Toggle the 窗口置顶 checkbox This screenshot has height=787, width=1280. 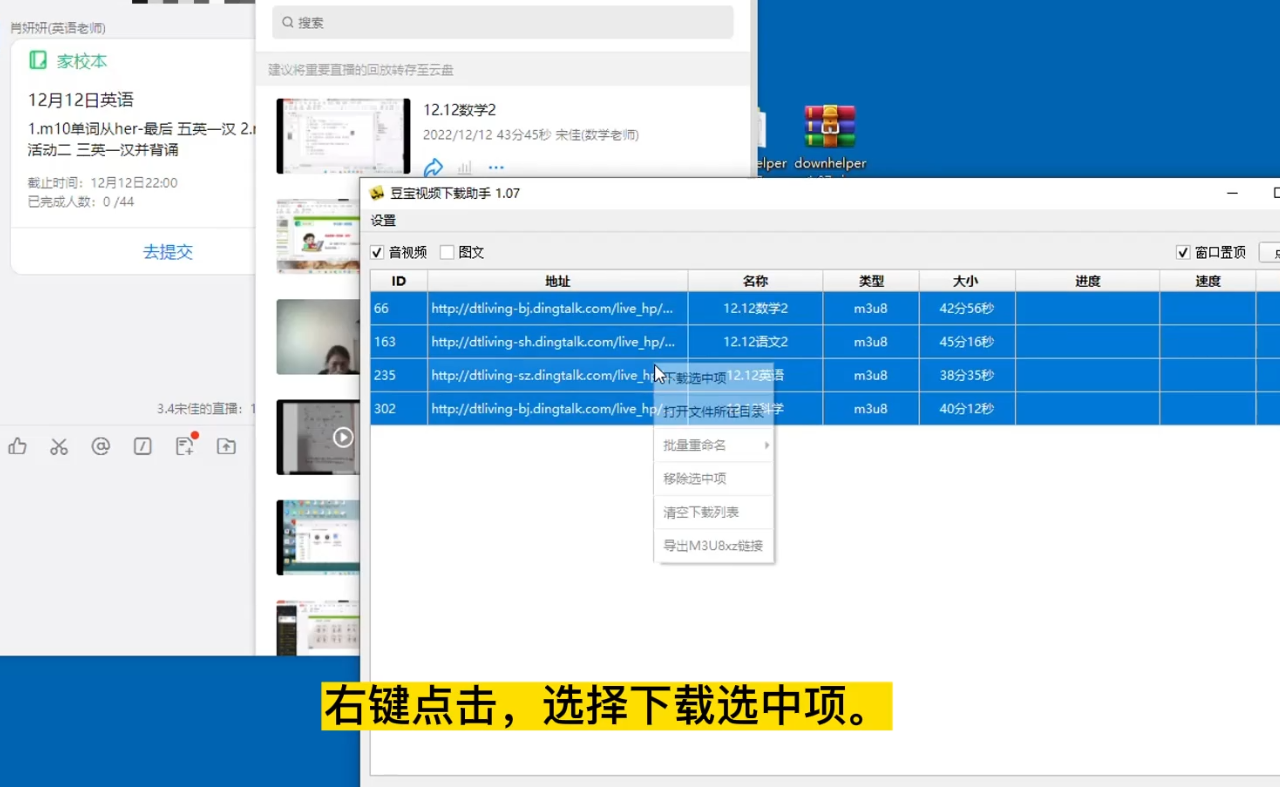click(1183, 253)
